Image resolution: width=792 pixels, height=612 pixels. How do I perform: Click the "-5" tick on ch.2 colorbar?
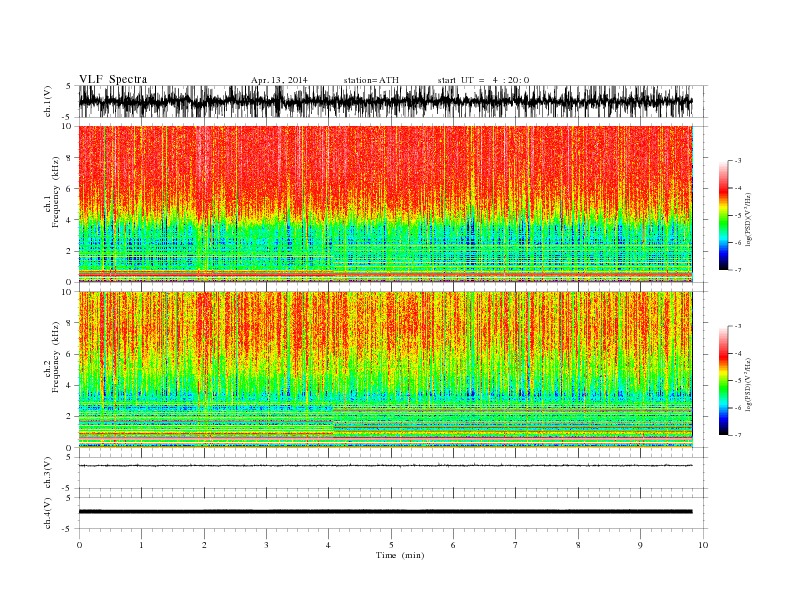[x=738, y=381]
